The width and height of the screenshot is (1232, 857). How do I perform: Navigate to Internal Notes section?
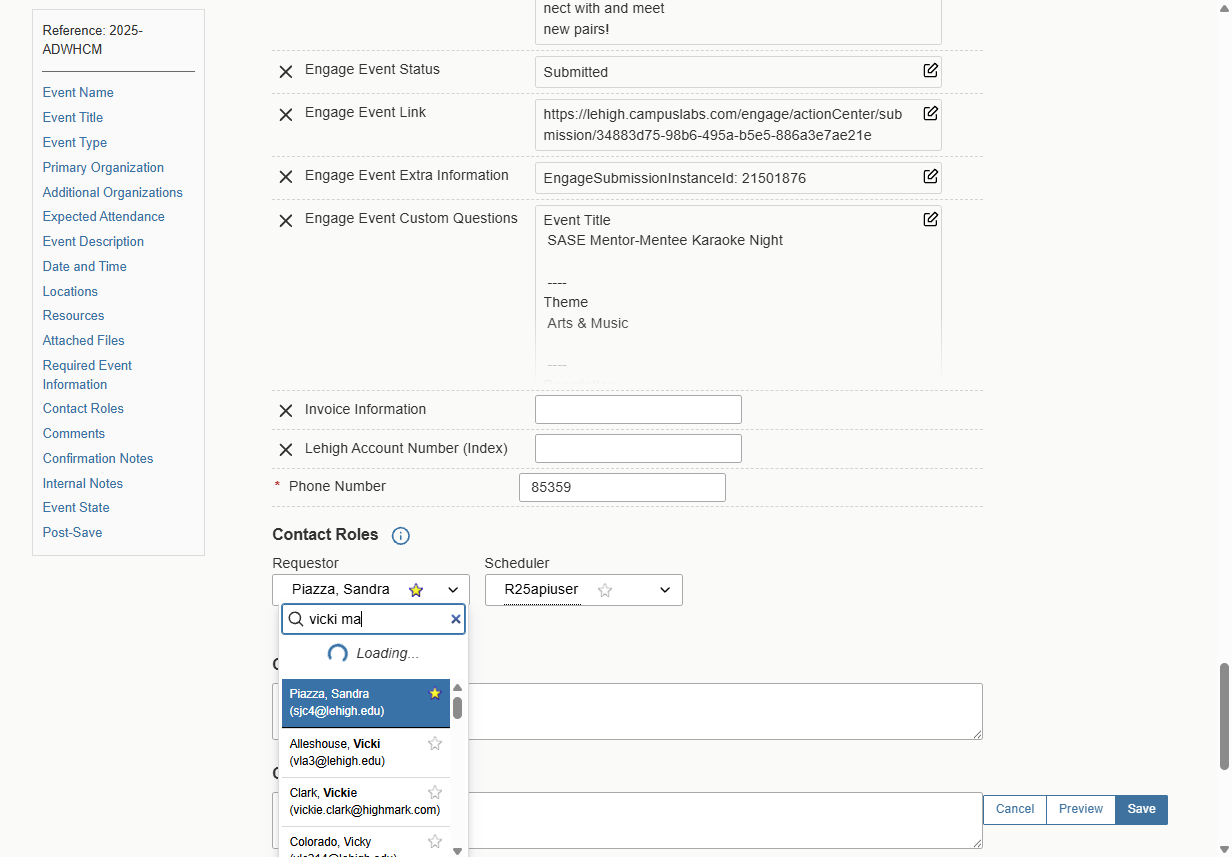pos(83,483)
